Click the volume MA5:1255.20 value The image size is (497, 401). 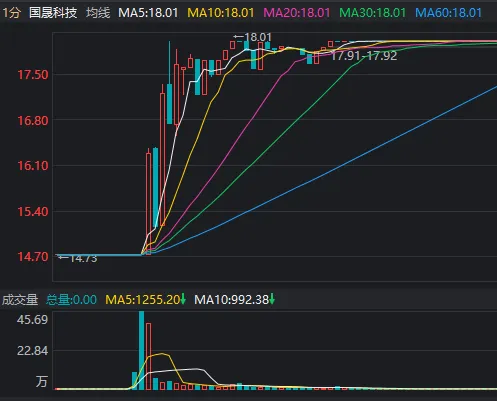(143, 300)
